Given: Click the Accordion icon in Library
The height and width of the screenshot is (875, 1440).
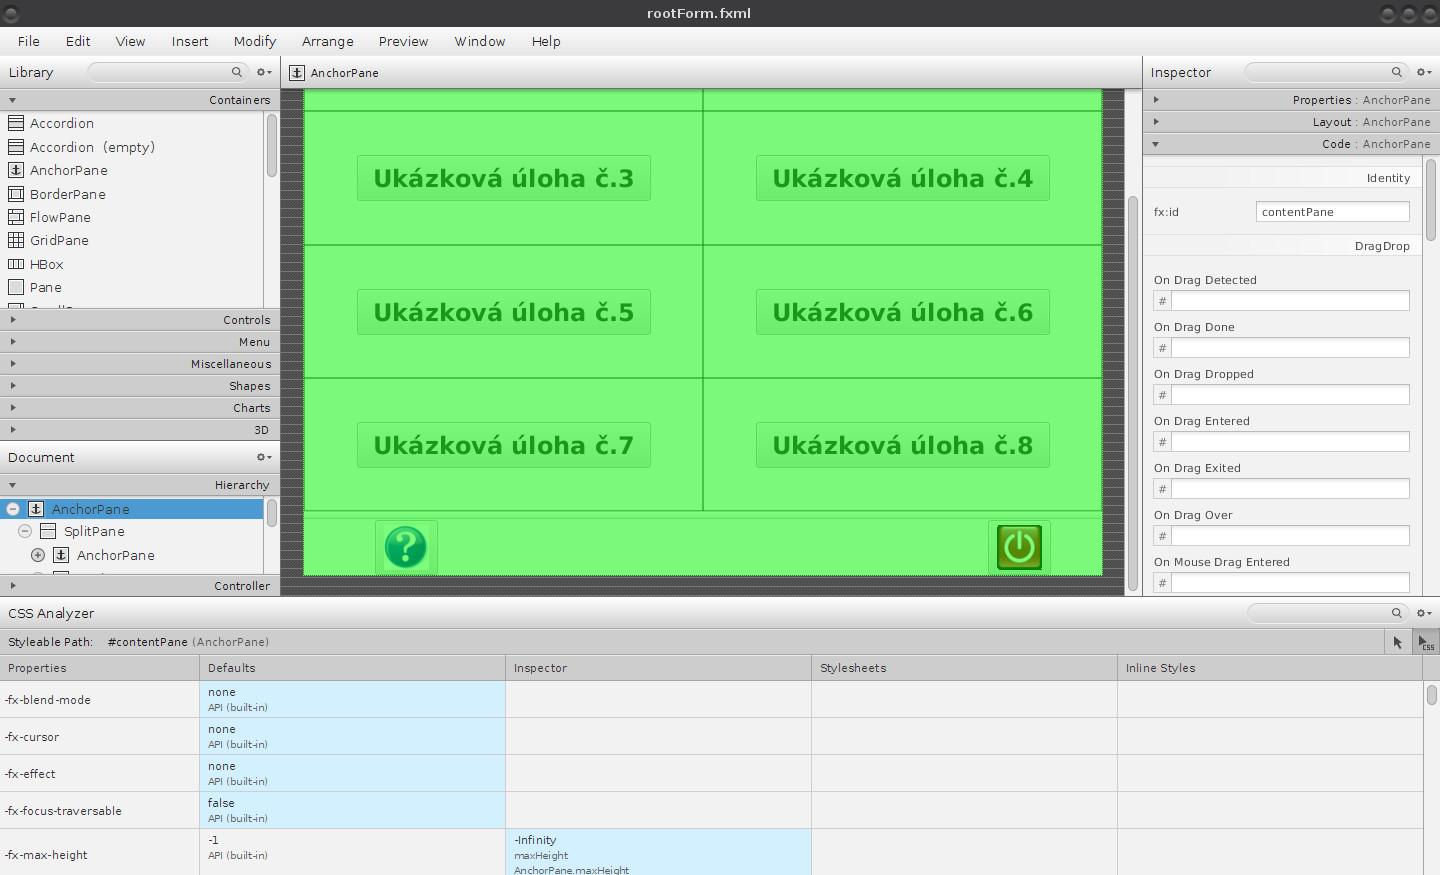Looking at the screenshot, I should coord(16,123).
